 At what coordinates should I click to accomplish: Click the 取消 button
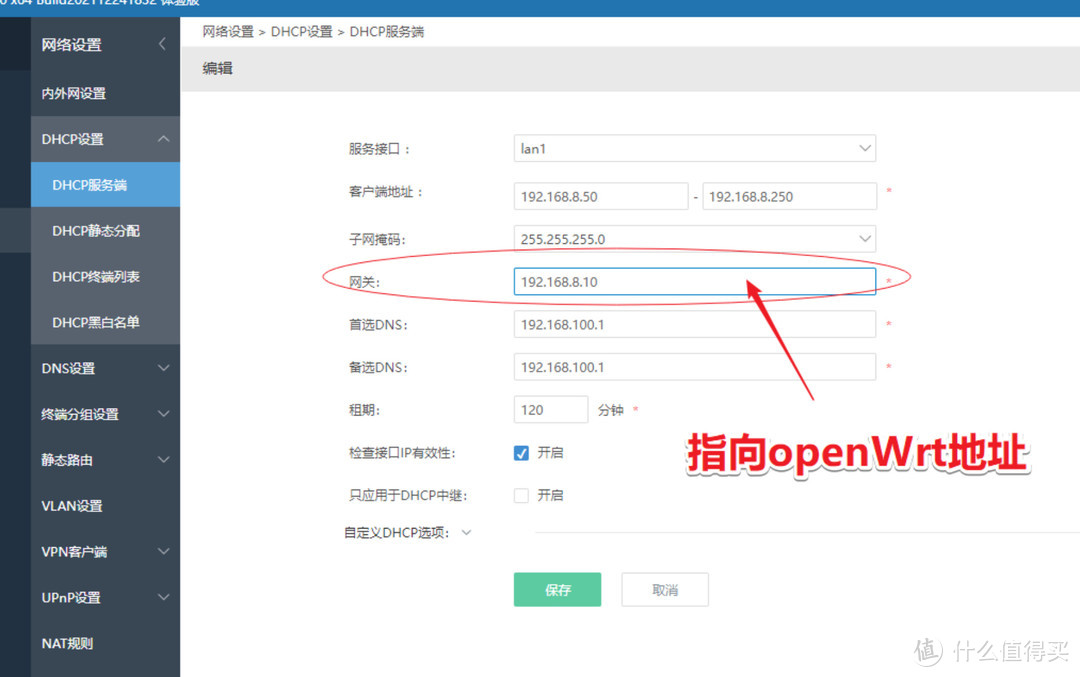tap(664, 589)
